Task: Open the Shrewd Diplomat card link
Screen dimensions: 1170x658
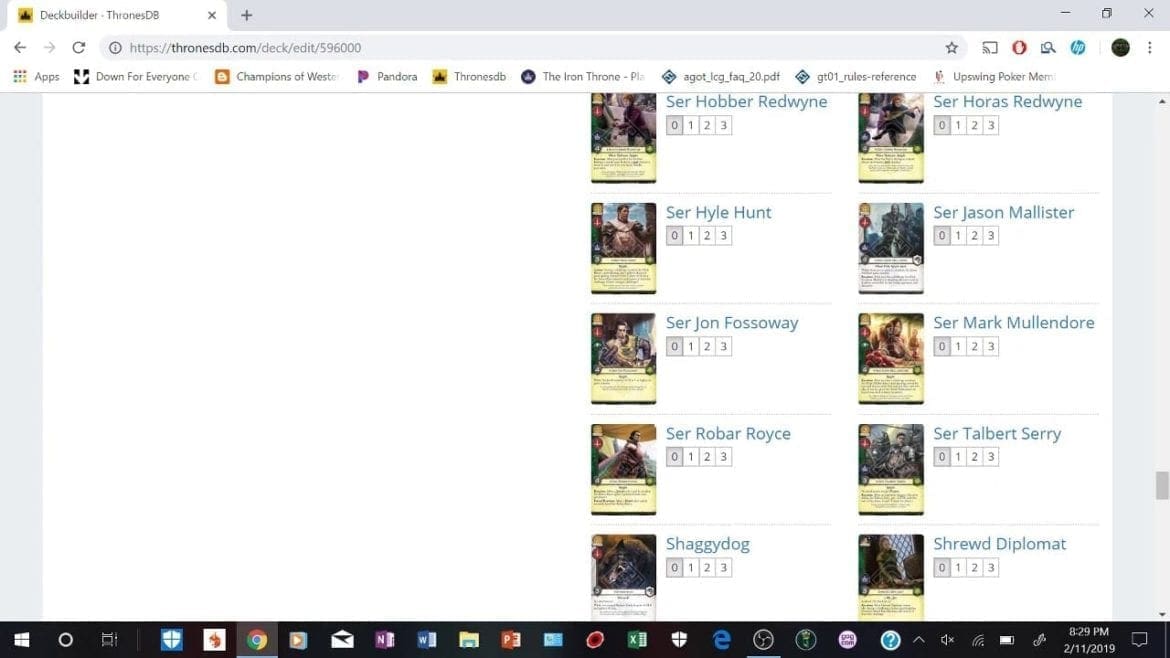Action: pos(999,544)
